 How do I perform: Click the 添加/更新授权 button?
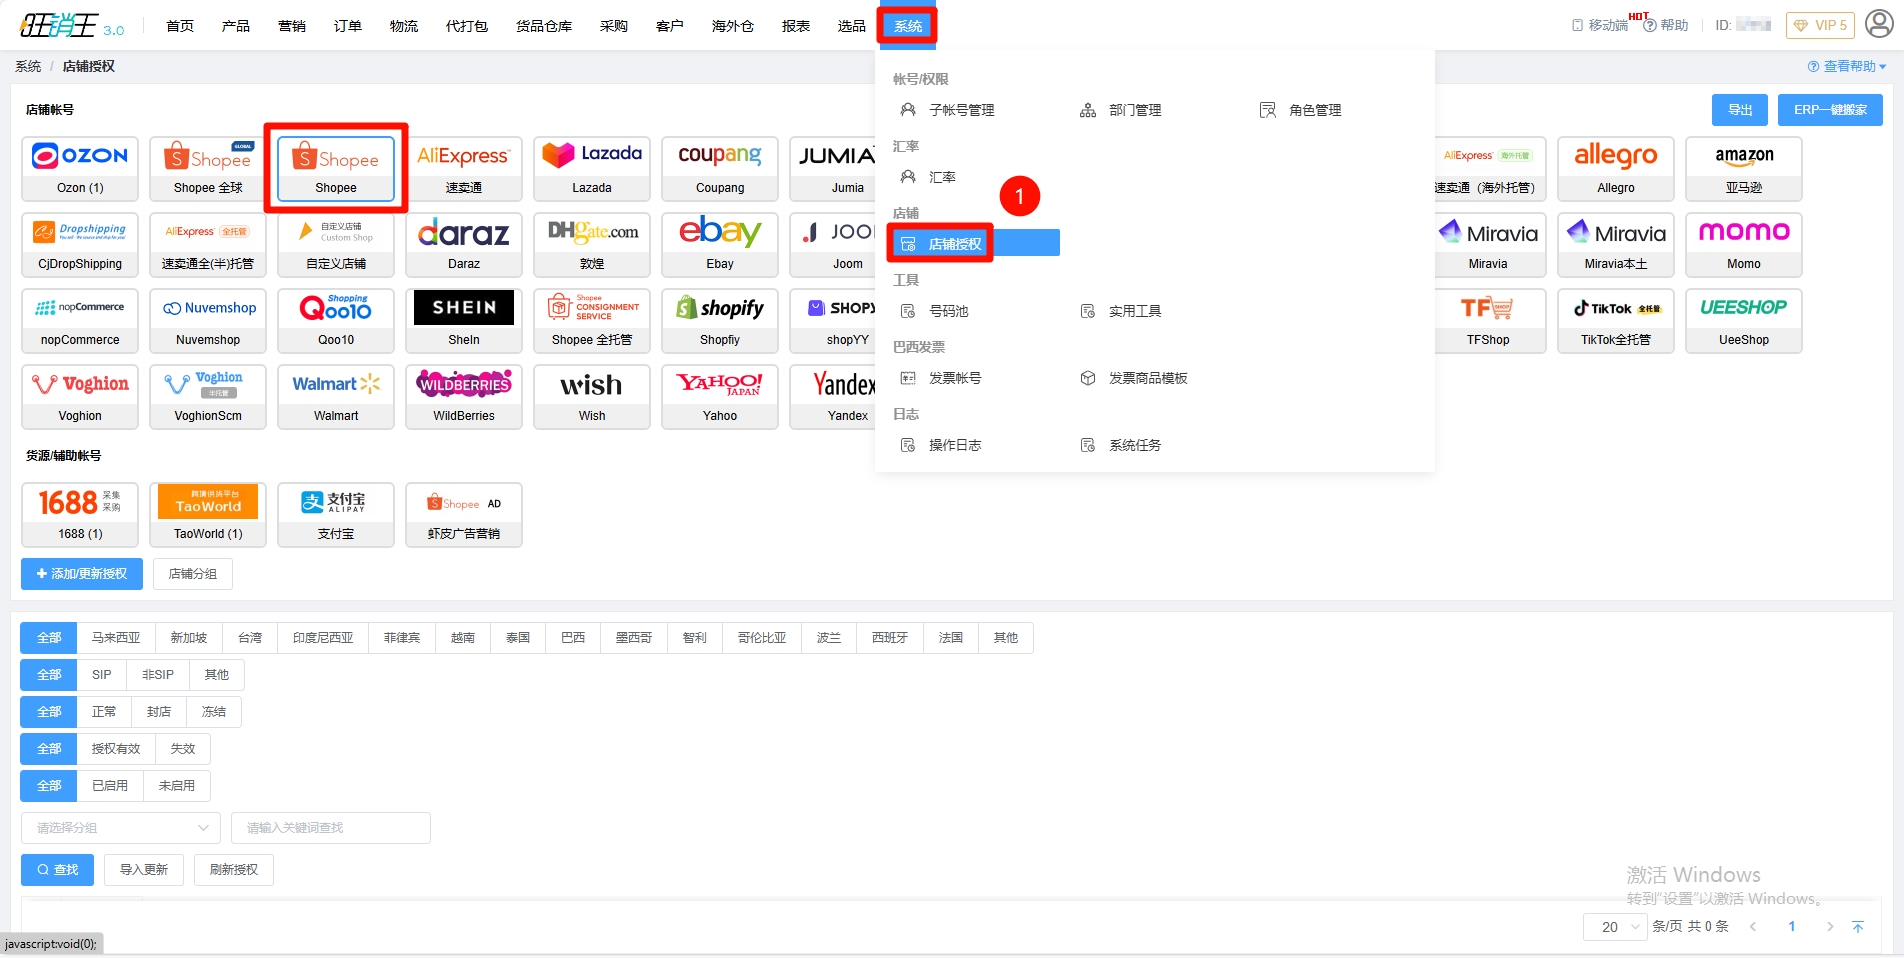click(x=82, y=574)
